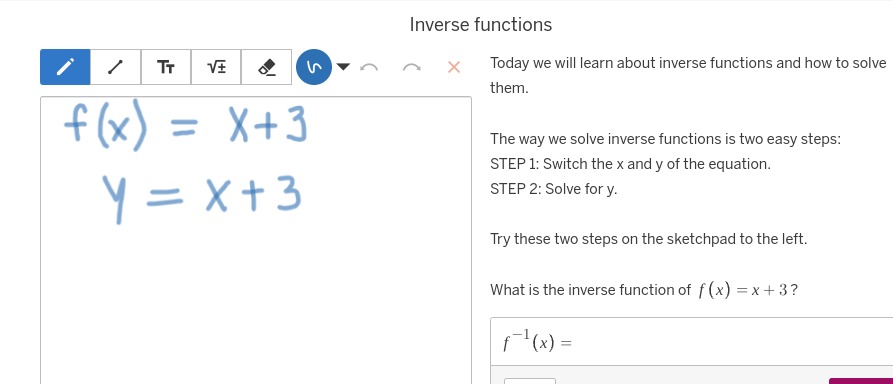Expand the stroke style dropdown arrow

tap(343, 67)
